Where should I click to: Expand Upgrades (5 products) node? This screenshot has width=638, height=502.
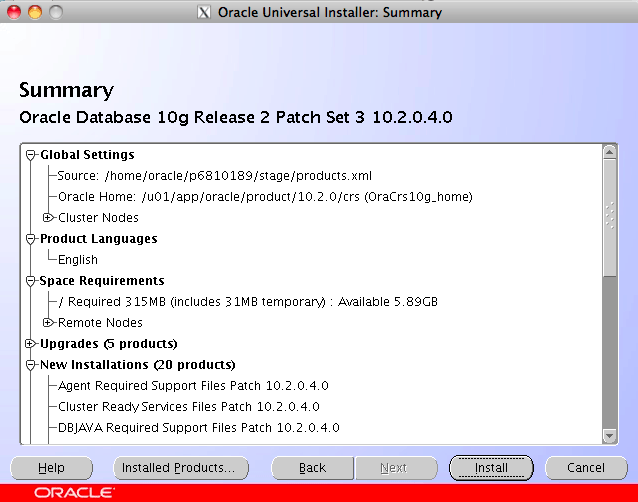click(31, 344)
